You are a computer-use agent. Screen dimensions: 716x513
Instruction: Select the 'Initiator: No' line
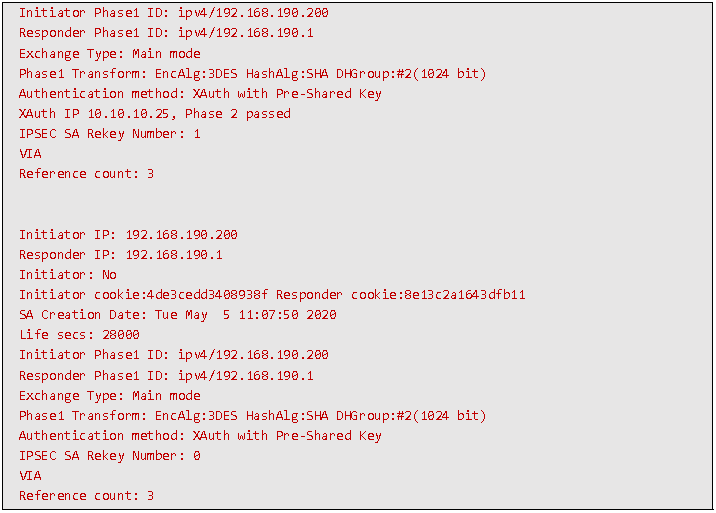(68, 275)
